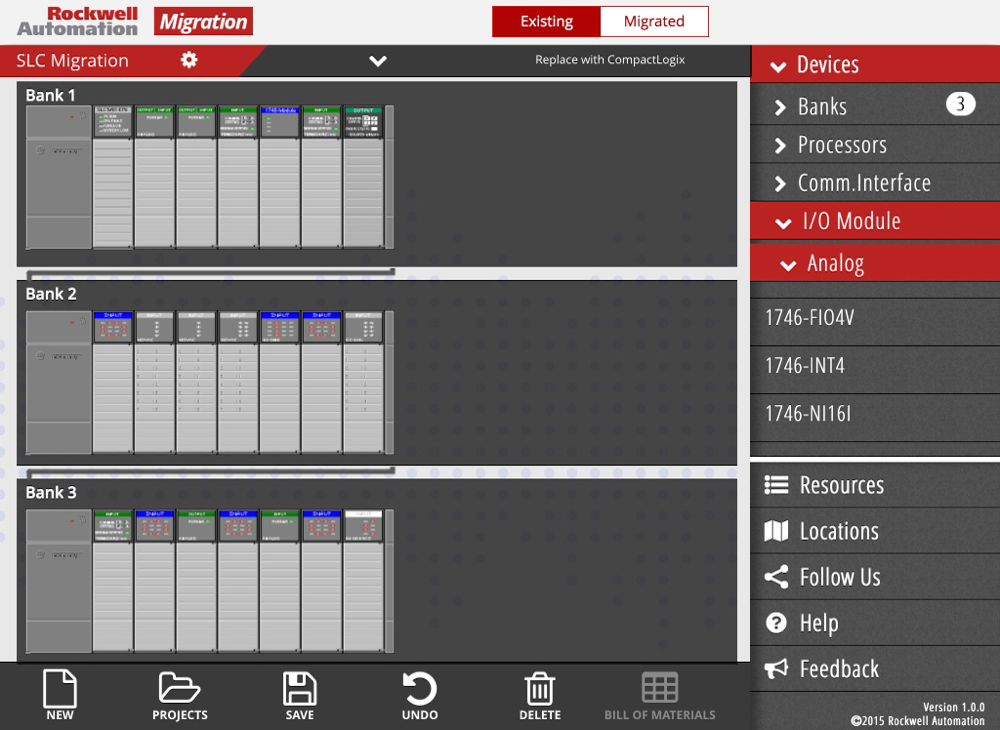1000x730 pixels.
Task: Select the Bank 1 chassis power supply
Action: point(58,177)
